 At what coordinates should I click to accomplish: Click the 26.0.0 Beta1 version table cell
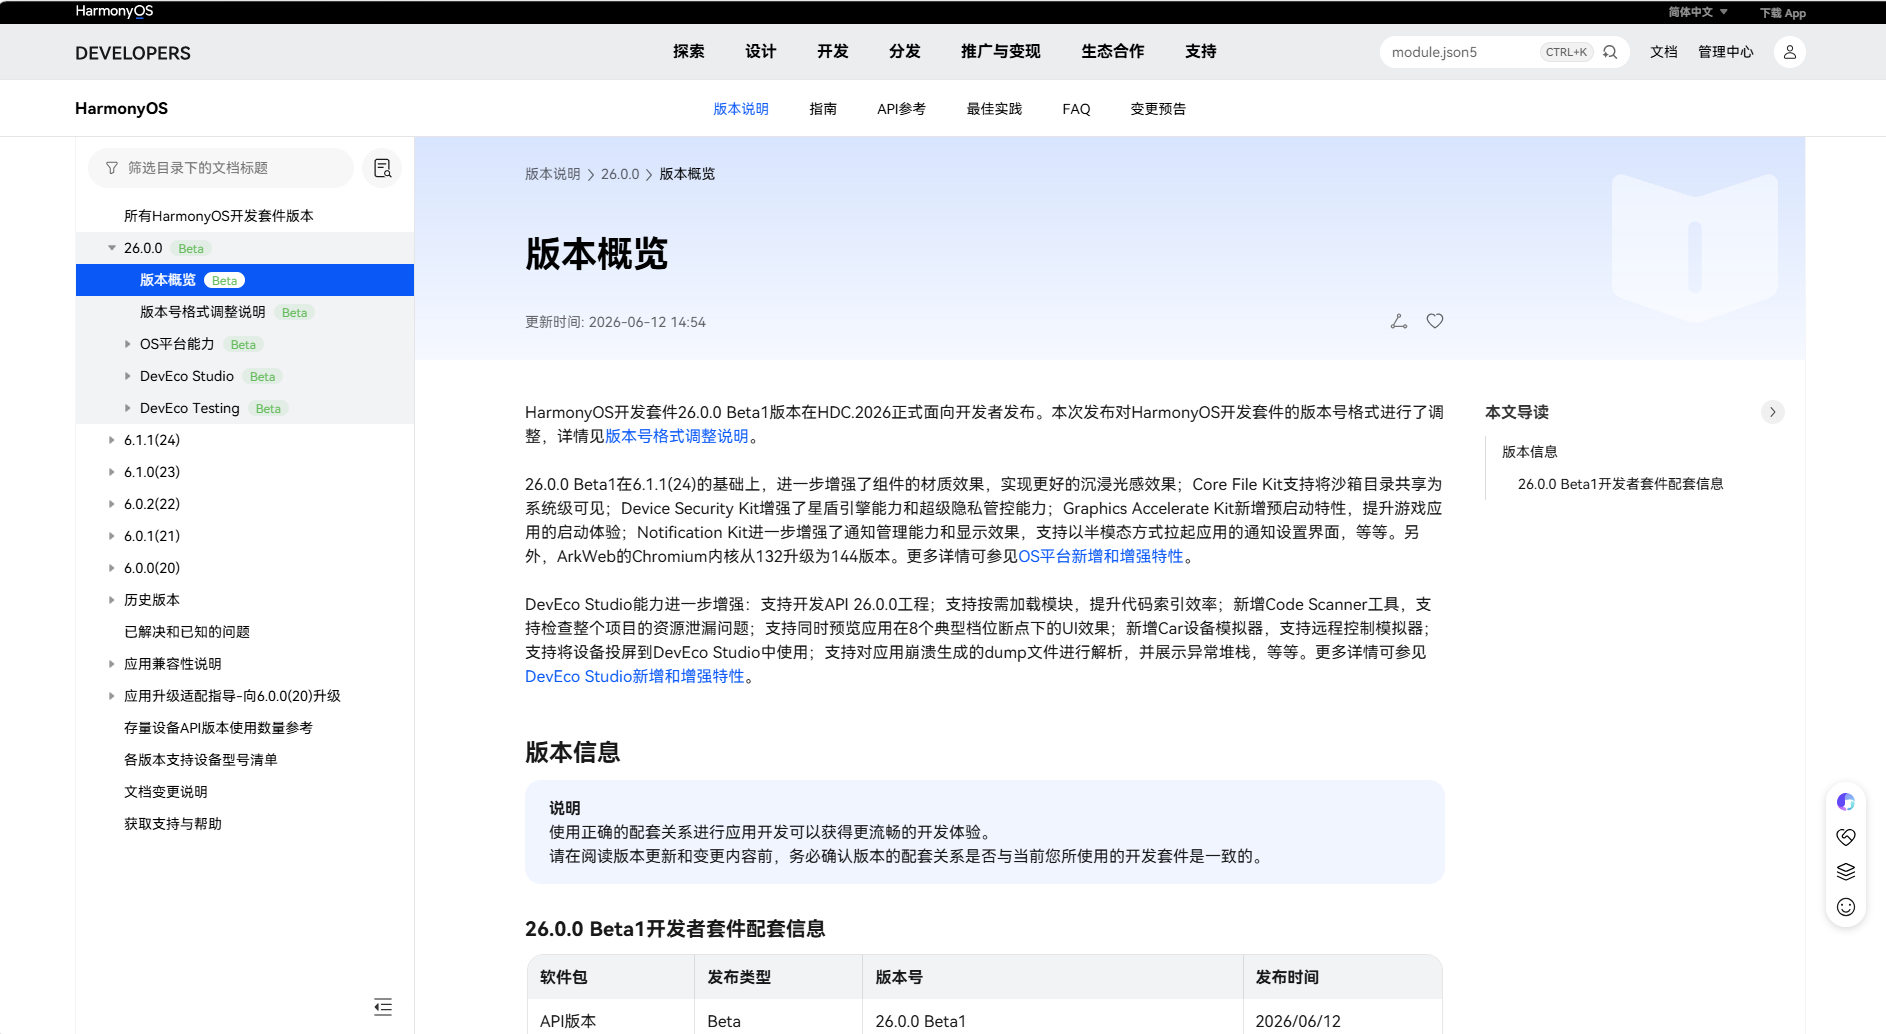(x=1052, y=1016)
